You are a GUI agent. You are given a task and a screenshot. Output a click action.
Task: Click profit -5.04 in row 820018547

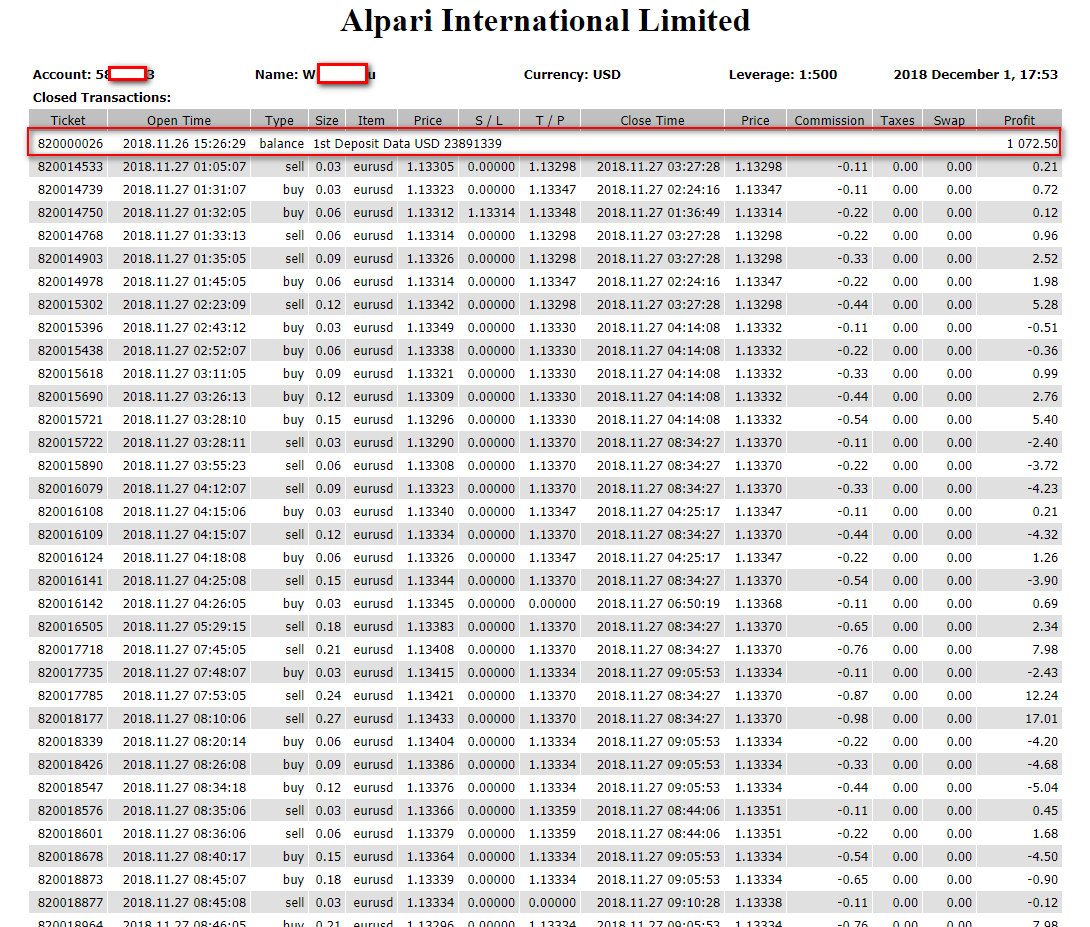1043,787
